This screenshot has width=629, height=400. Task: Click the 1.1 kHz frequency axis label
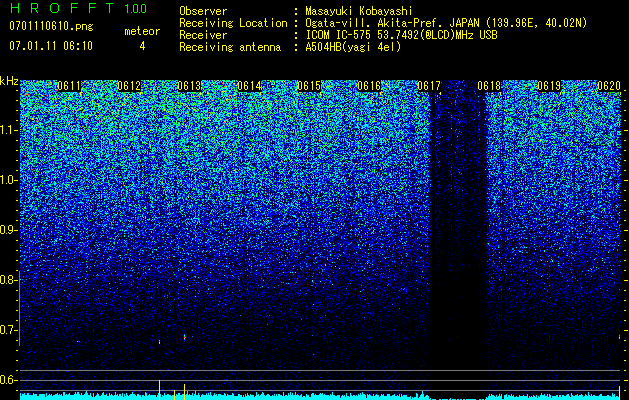[9, 130]
